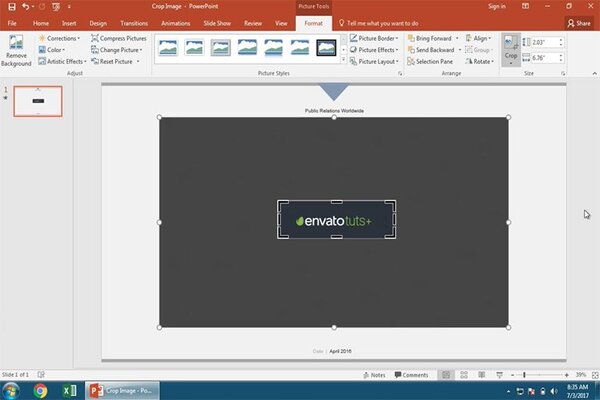The height and width of the screenshot is (400, 600).
Task: Click the 39% zoom level
Action: coord(581,375)
